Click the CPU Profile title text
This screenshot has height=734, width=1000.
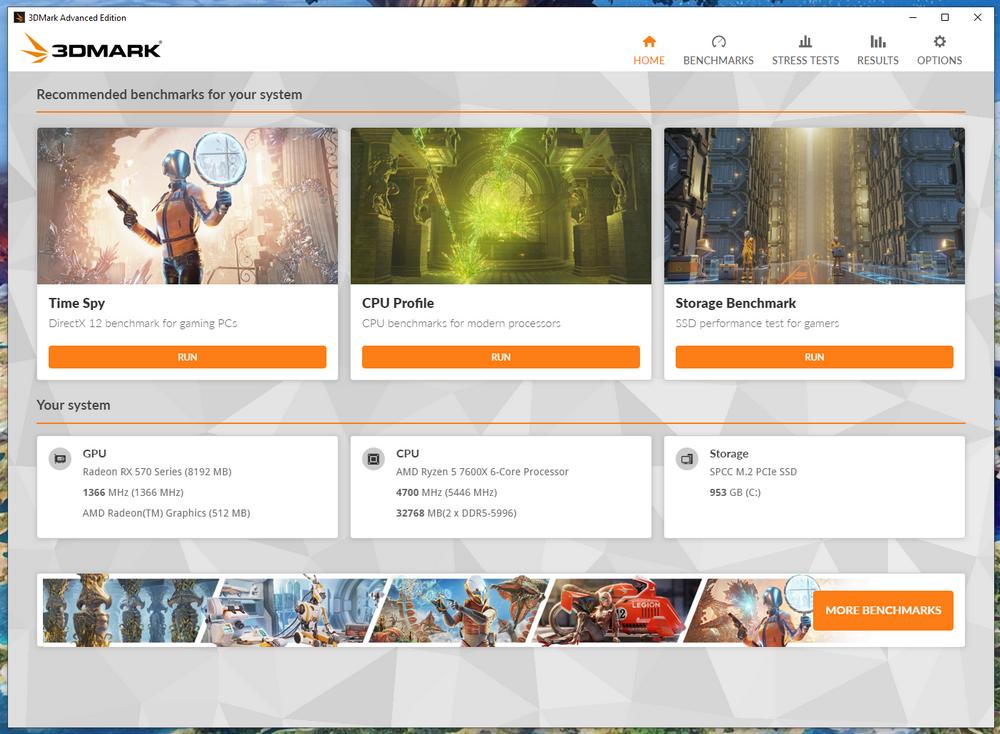point(398,304)
